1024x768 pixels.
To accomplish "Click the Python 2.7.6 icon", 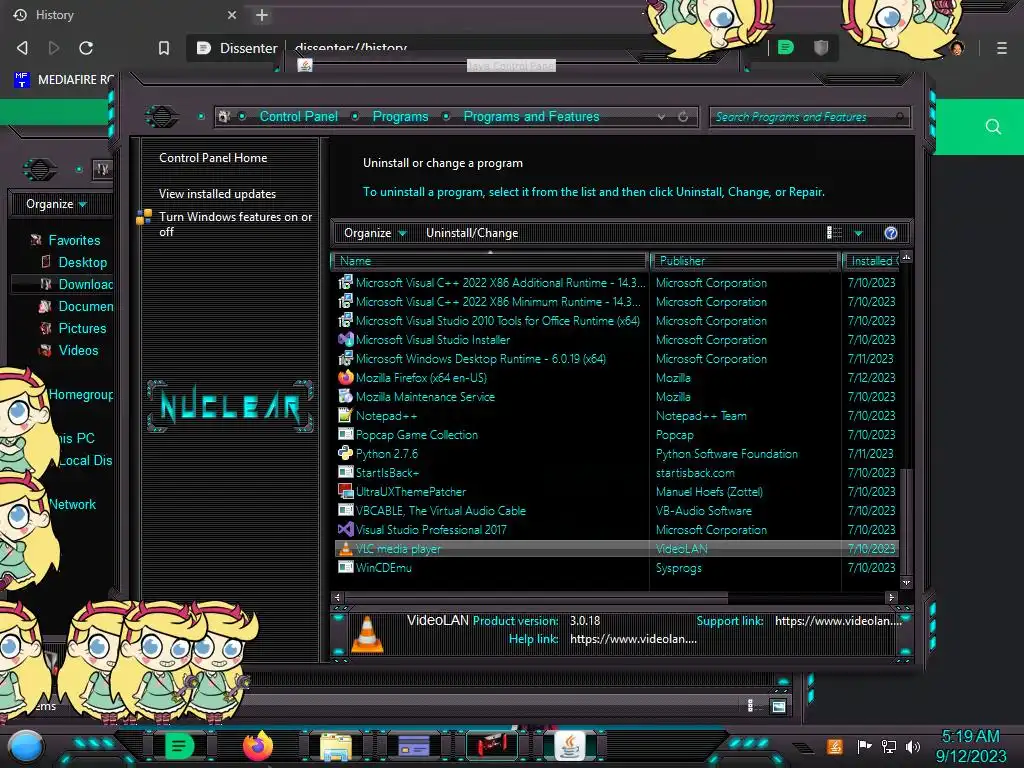I will click(x=345, y=453).
